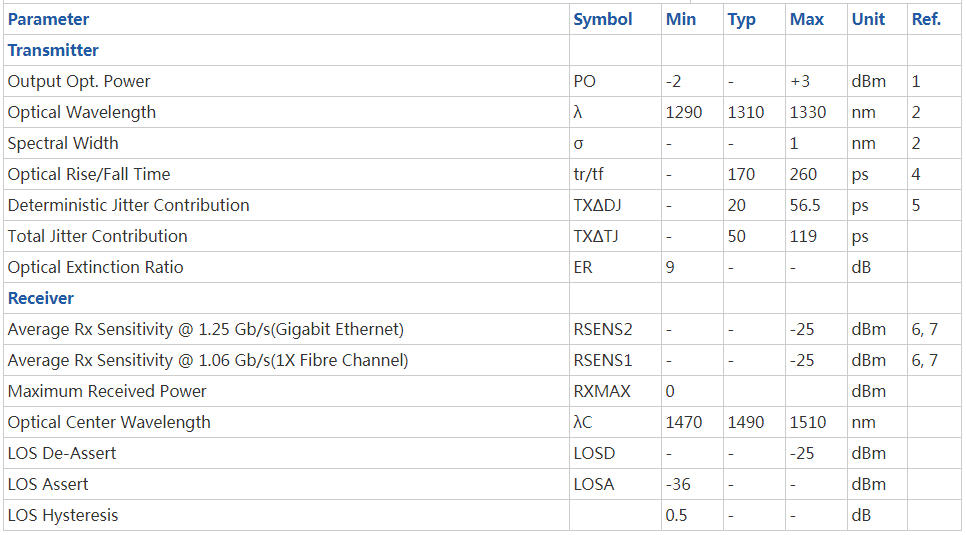966x535 pixels.
Task: Click the Maximum Received Power label
Action: (107, 391)
